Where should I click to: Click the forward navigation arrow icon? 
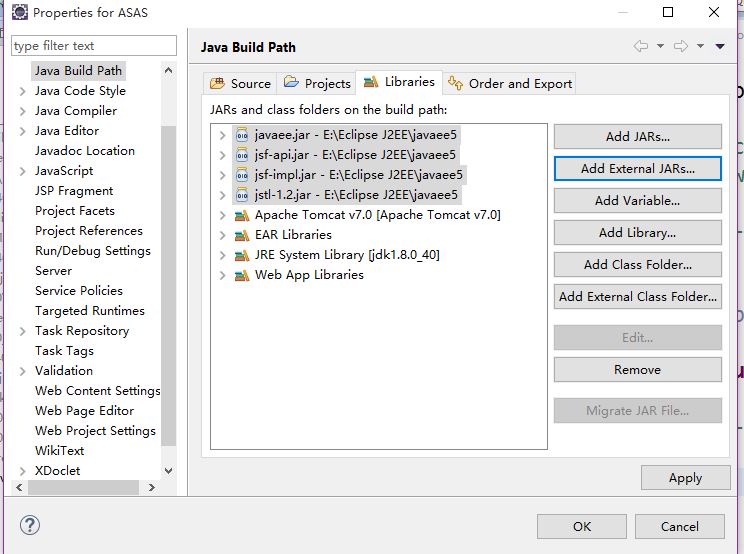(x=681, y=46)
